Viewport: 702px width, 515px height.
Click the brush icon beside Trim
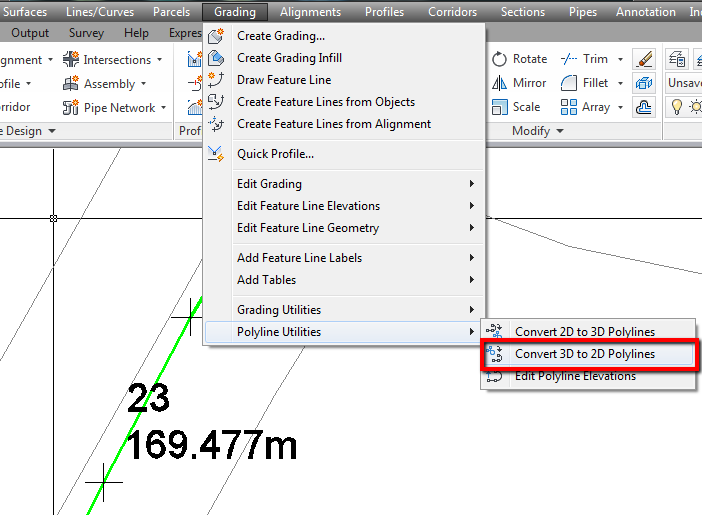[644, 59]
